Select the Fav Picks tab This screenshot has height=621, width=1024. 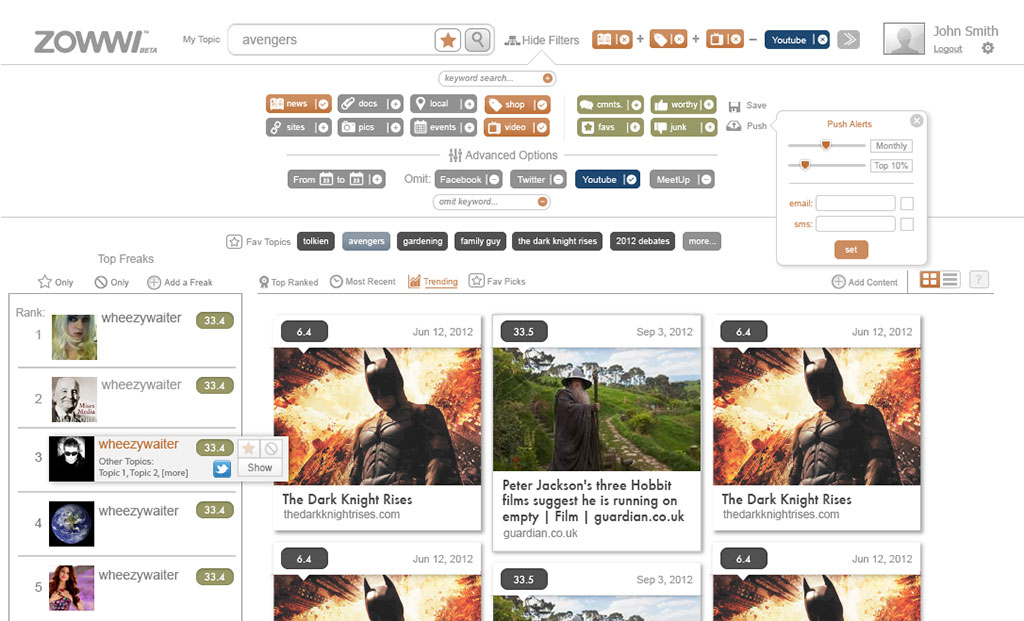(497, 281)
